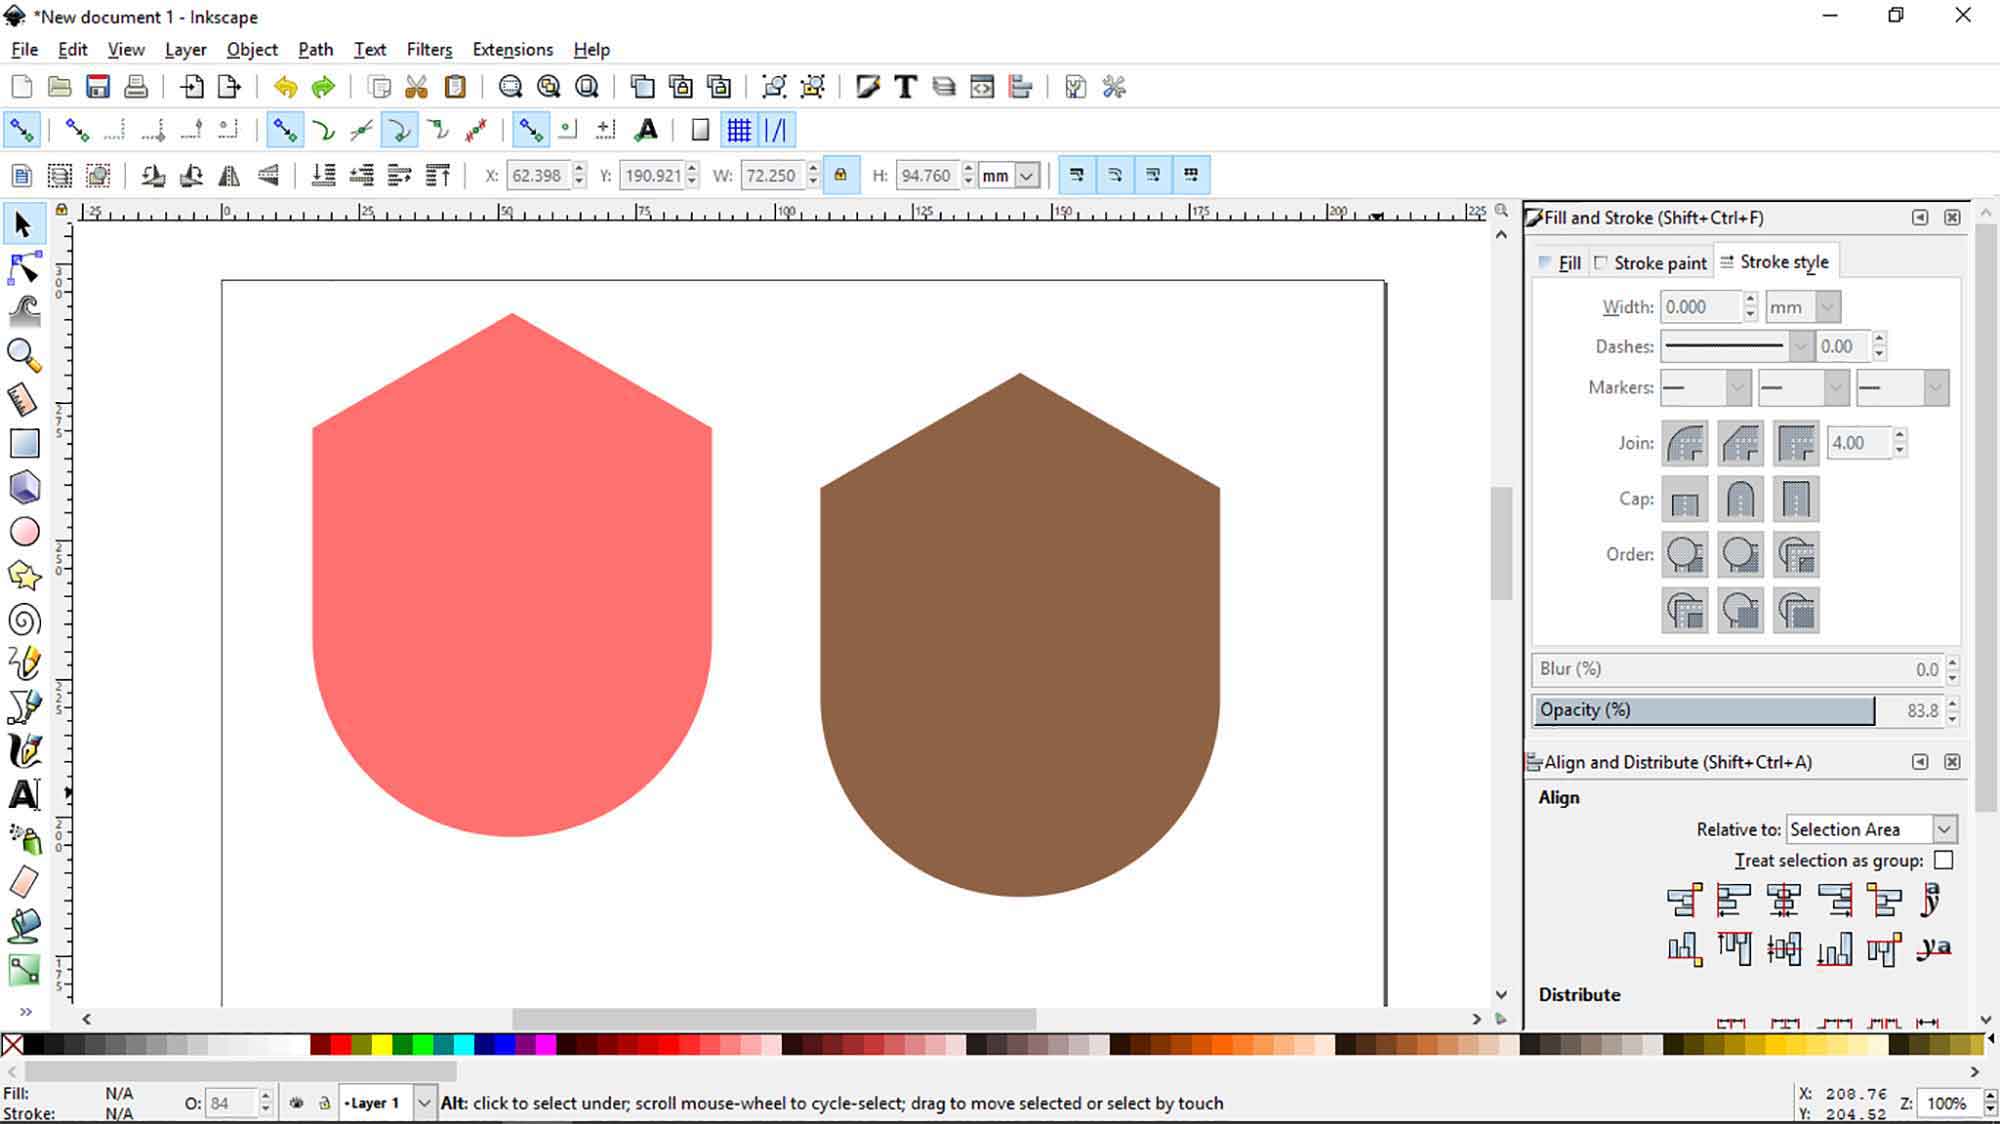Toggle snap to page border

point(701,130)
